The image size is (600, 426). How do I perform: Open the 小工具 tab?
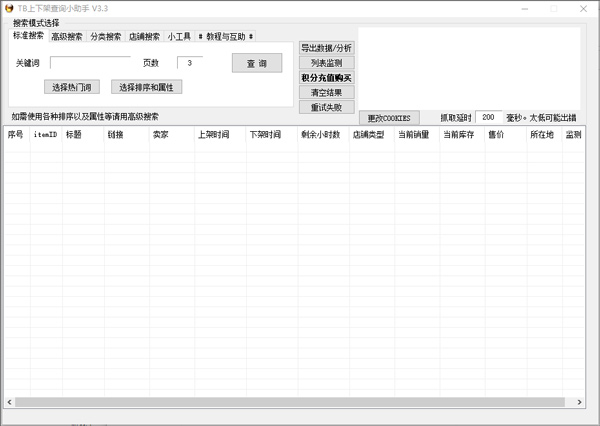(179, 37)
